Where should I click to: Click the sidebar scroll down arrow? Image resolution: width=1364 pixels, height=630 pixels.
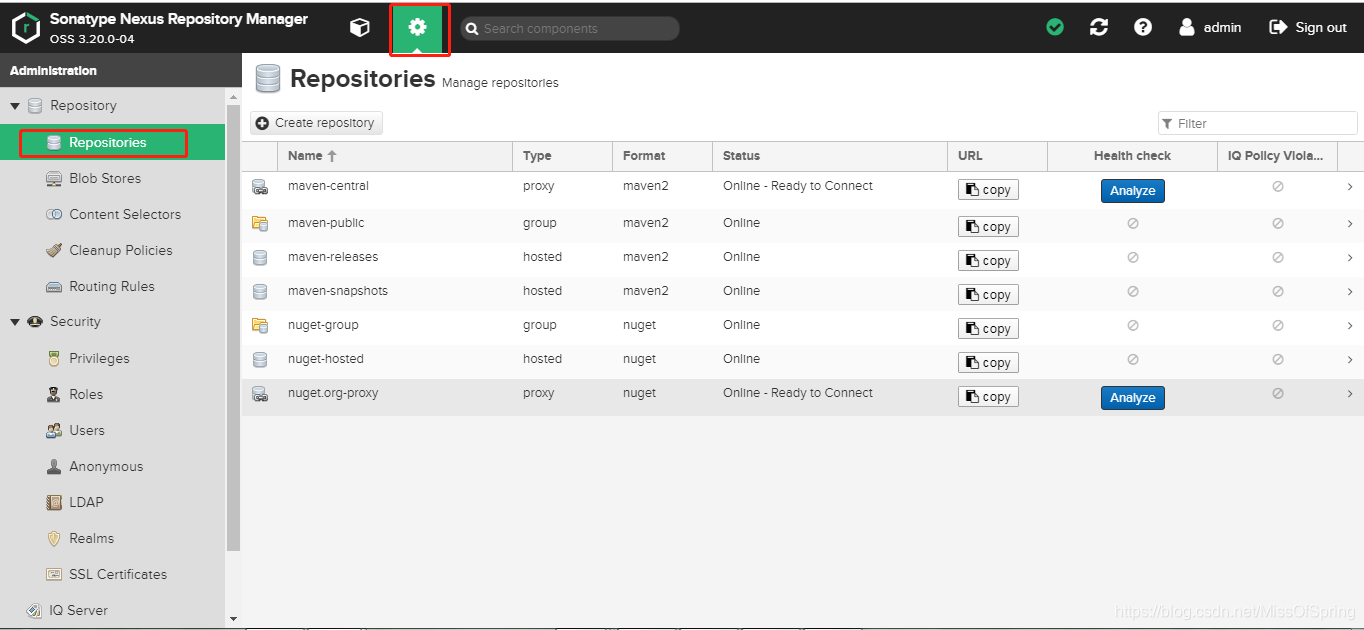click(x=234, y=619)
